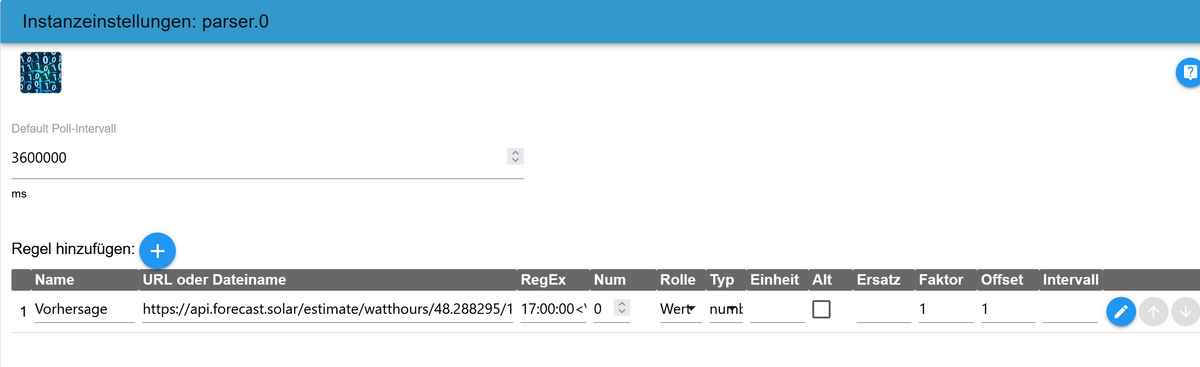Move the Vorhersage rule up
The image size is (1200, 367).
[1153, 313]
